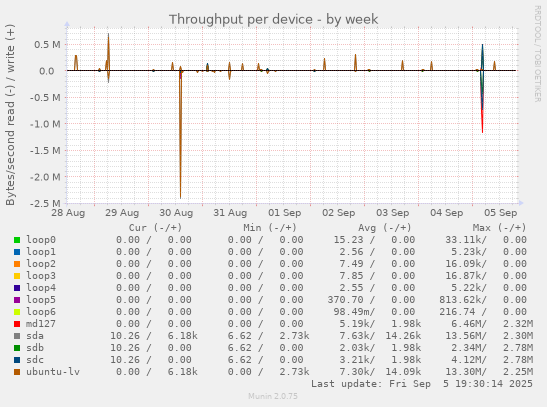Screen dimensions: 547x407
Task: Click the 370.70 avg value for loop5
Action: [x=345, y=300]
